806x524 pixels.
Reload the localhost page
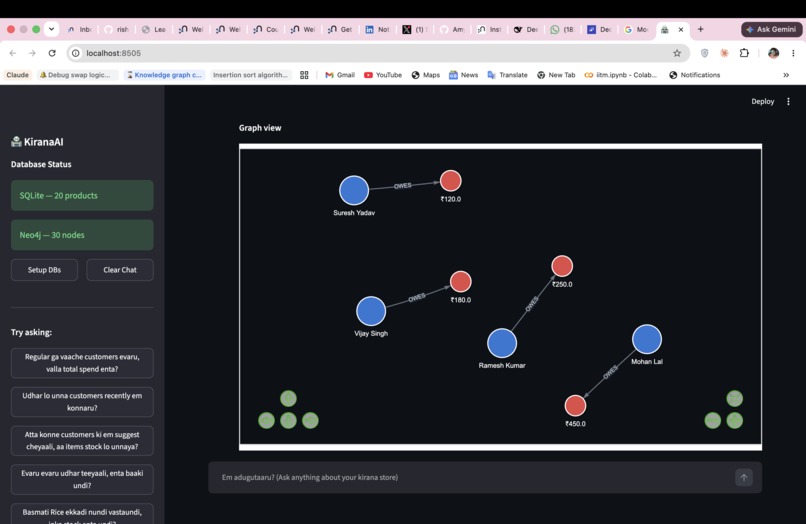[52, 53]
